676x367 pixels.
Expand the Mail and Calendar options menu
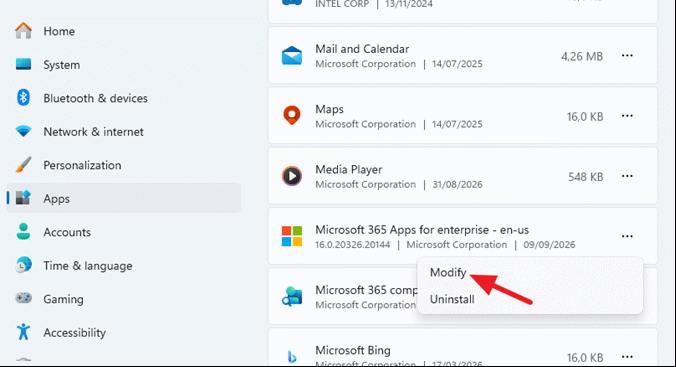[627, 56]
